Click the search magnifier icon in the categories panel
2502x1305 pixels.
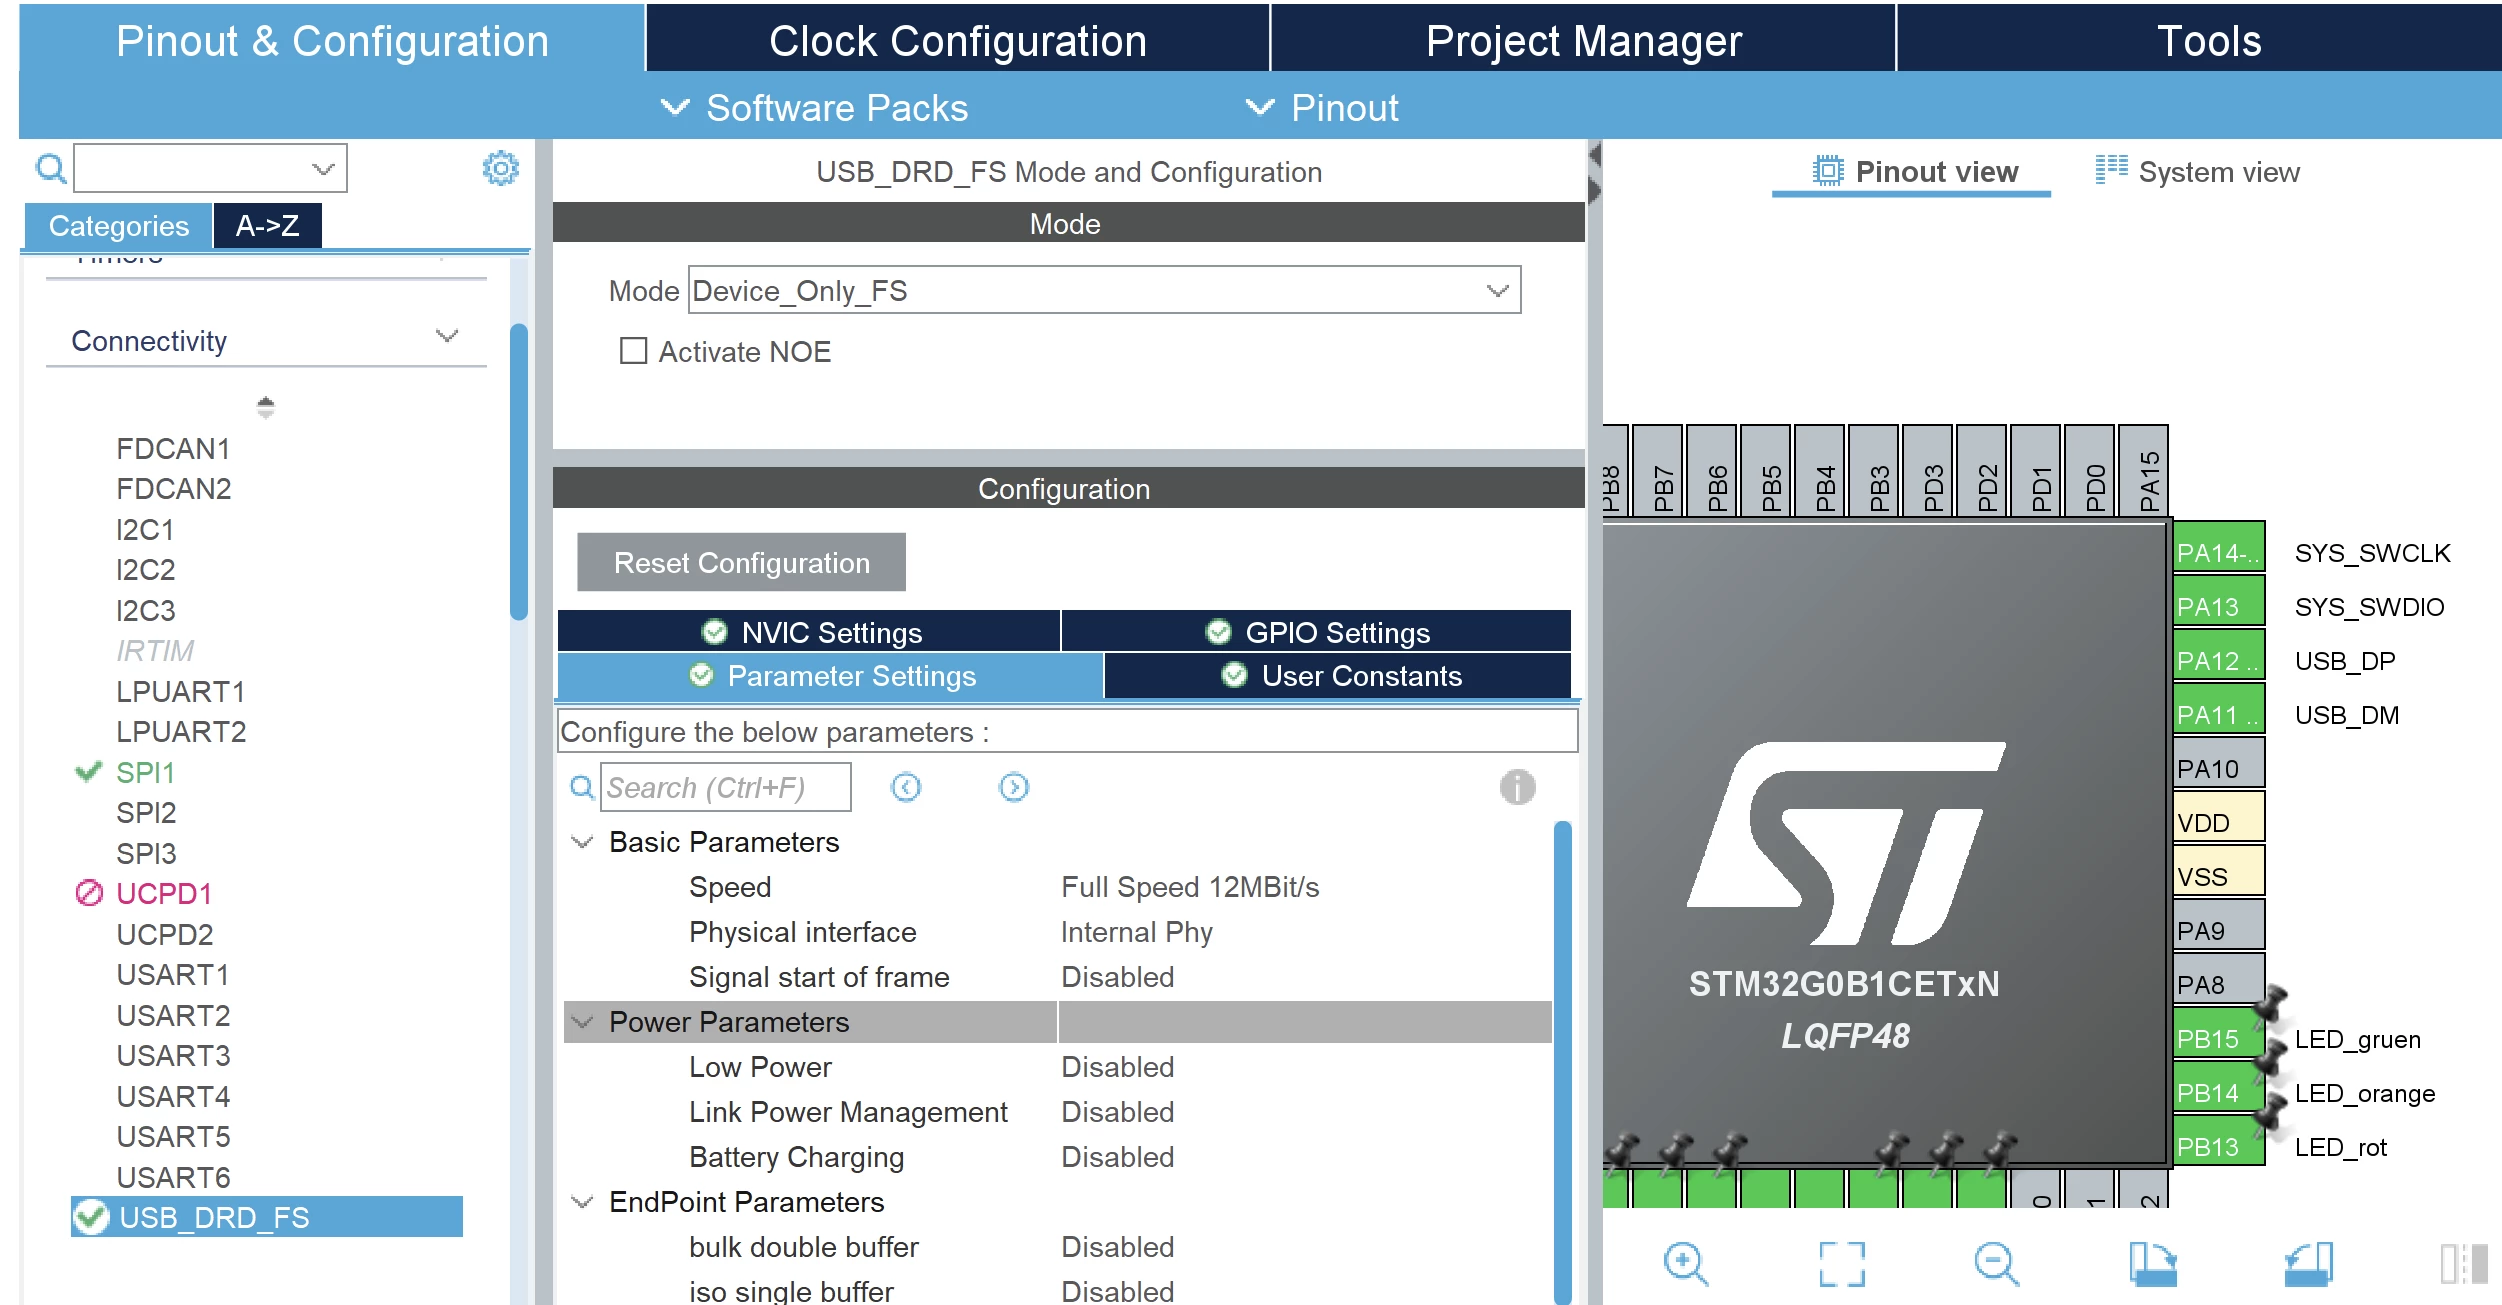tap(51, 168)
